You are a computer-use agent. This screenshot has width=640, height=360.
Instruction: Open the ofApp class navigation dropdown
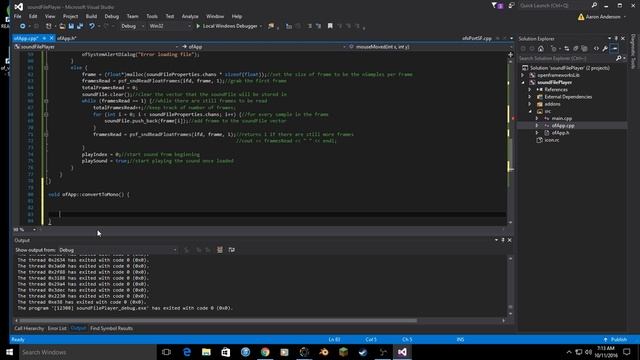(x=264, y=47)
